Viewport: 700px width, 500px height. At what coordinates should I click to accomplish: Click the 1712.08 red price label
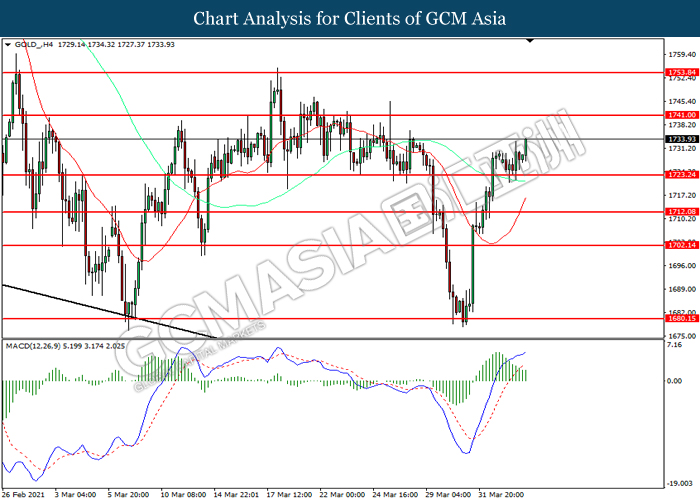682,212
